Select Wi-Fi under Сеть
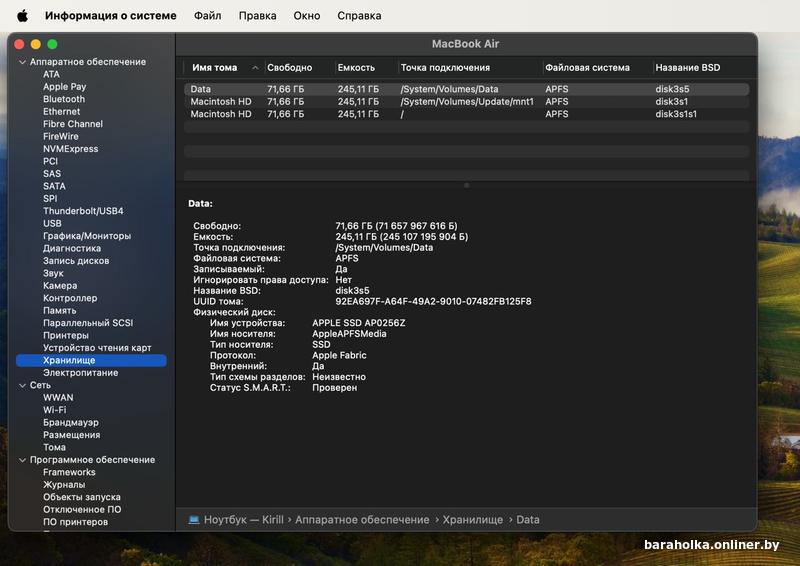The image size is (800, 566). pyautogui.click(x=55, y=410)
